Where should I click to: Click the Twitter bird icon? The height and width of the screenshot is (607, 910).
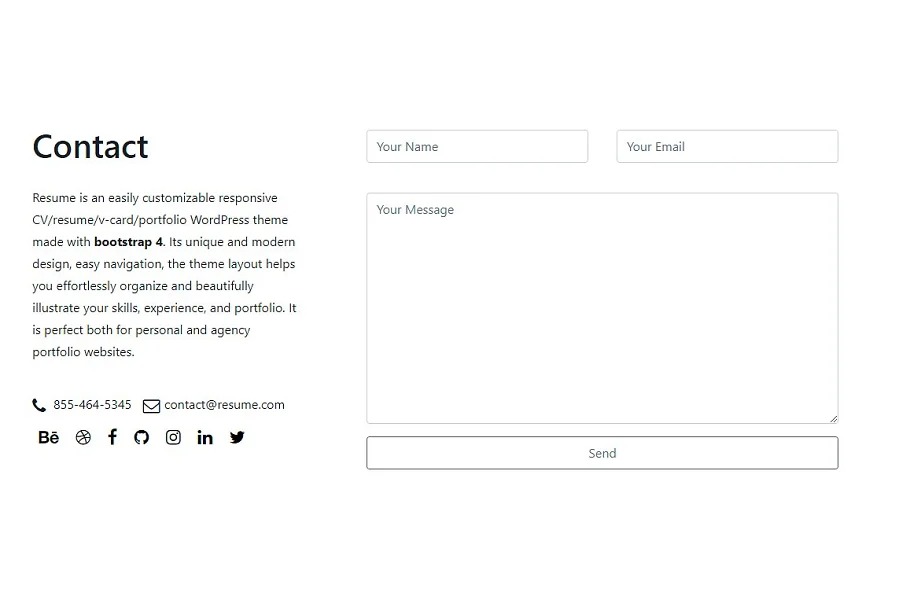[237, 437]
